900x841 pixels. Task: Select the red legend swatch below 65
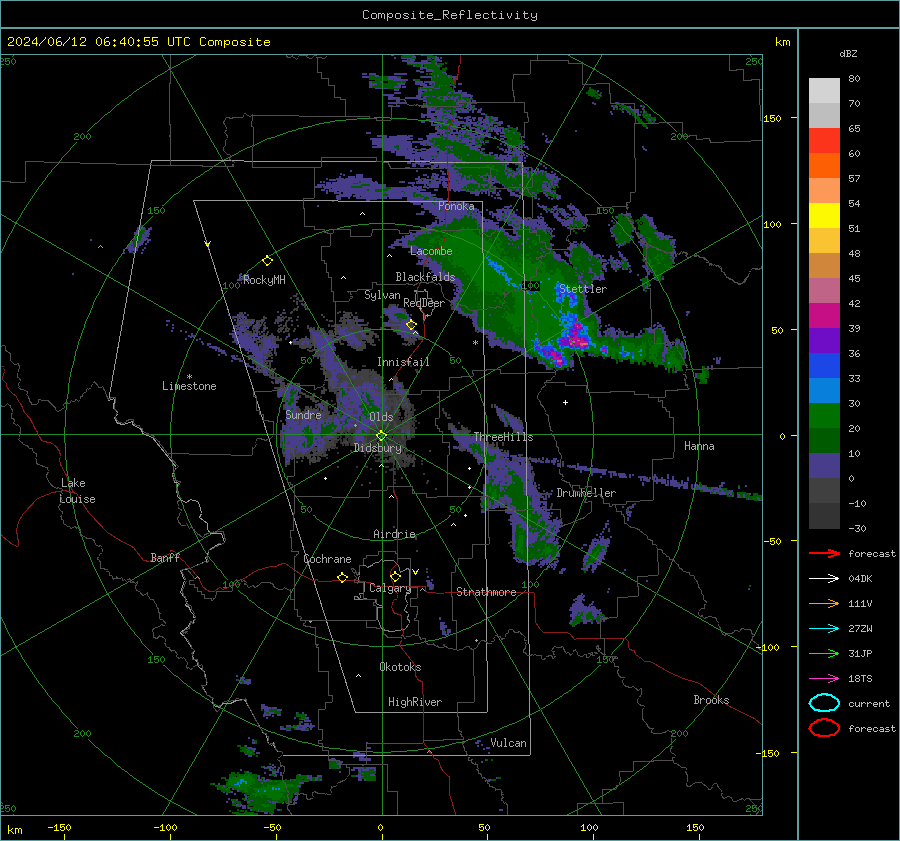(824, 141)
